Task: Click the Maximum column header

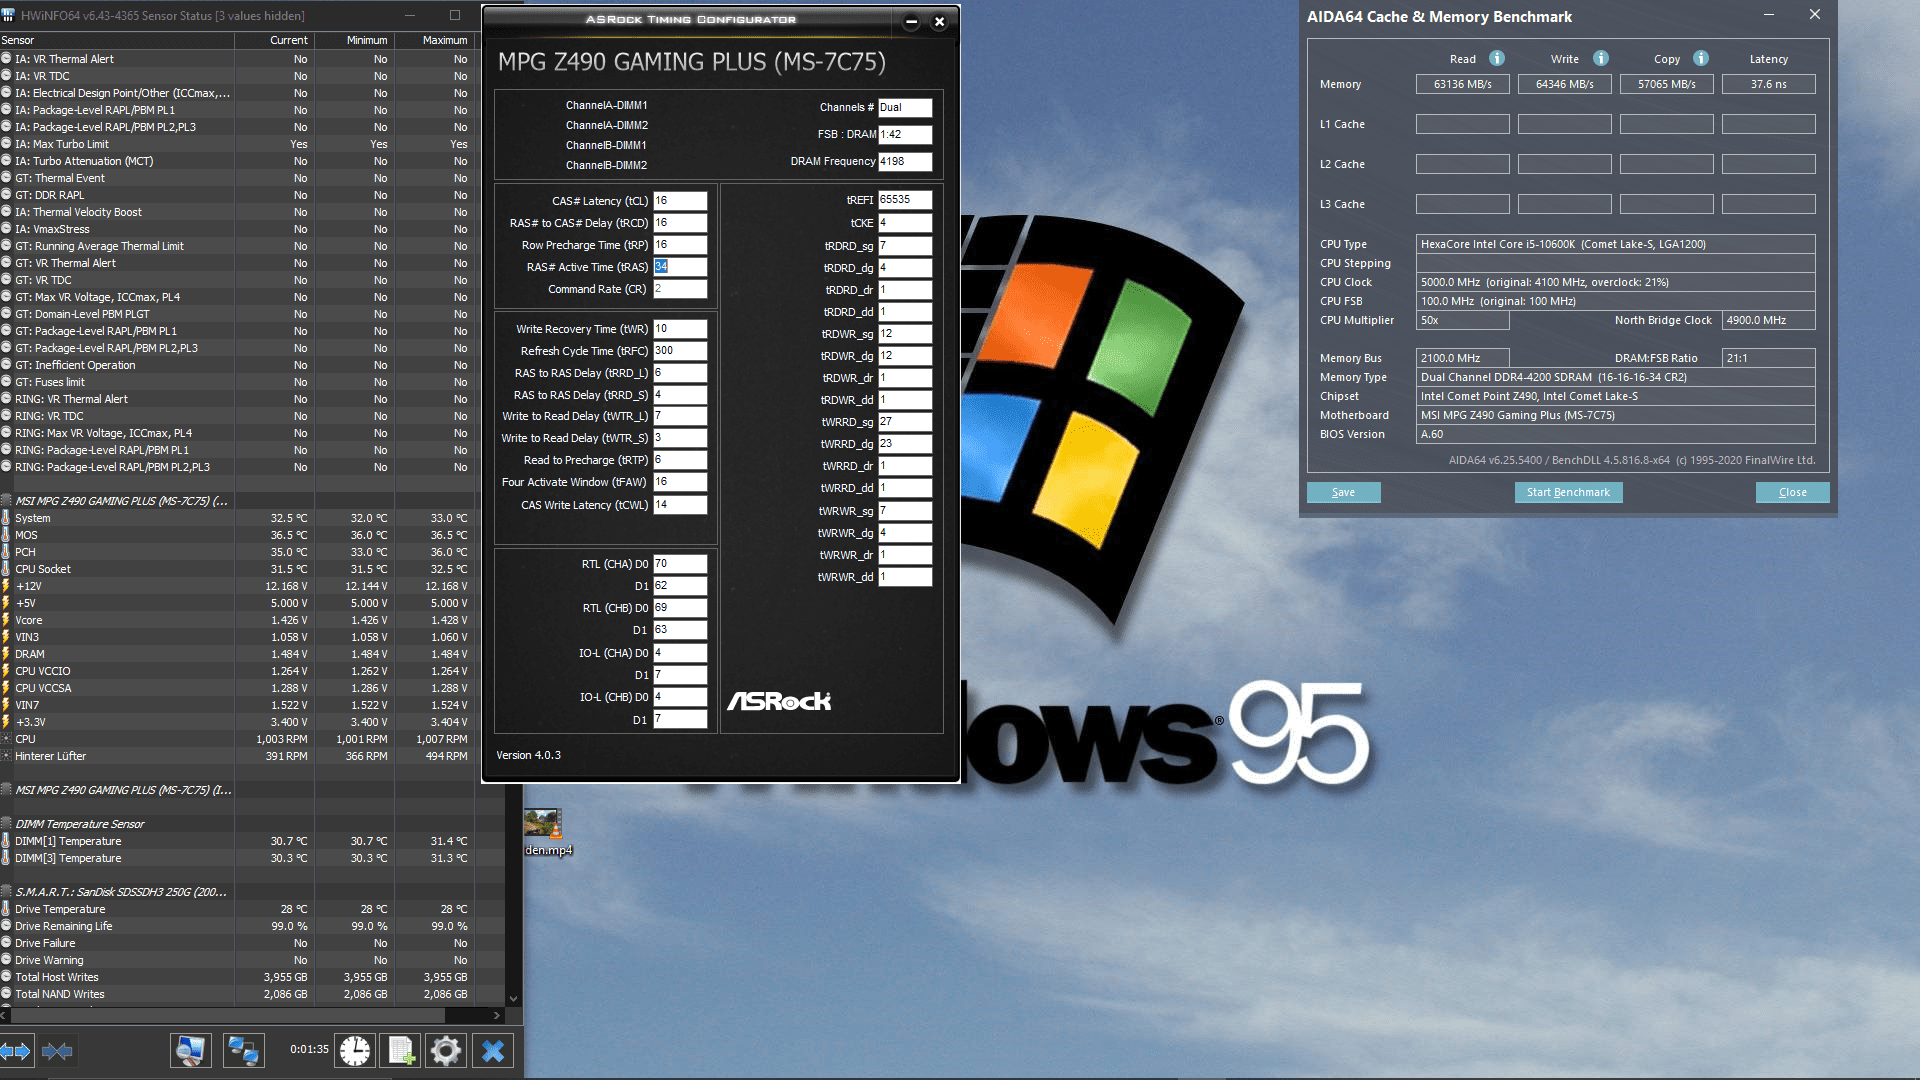Action: [x=444, y=40]
